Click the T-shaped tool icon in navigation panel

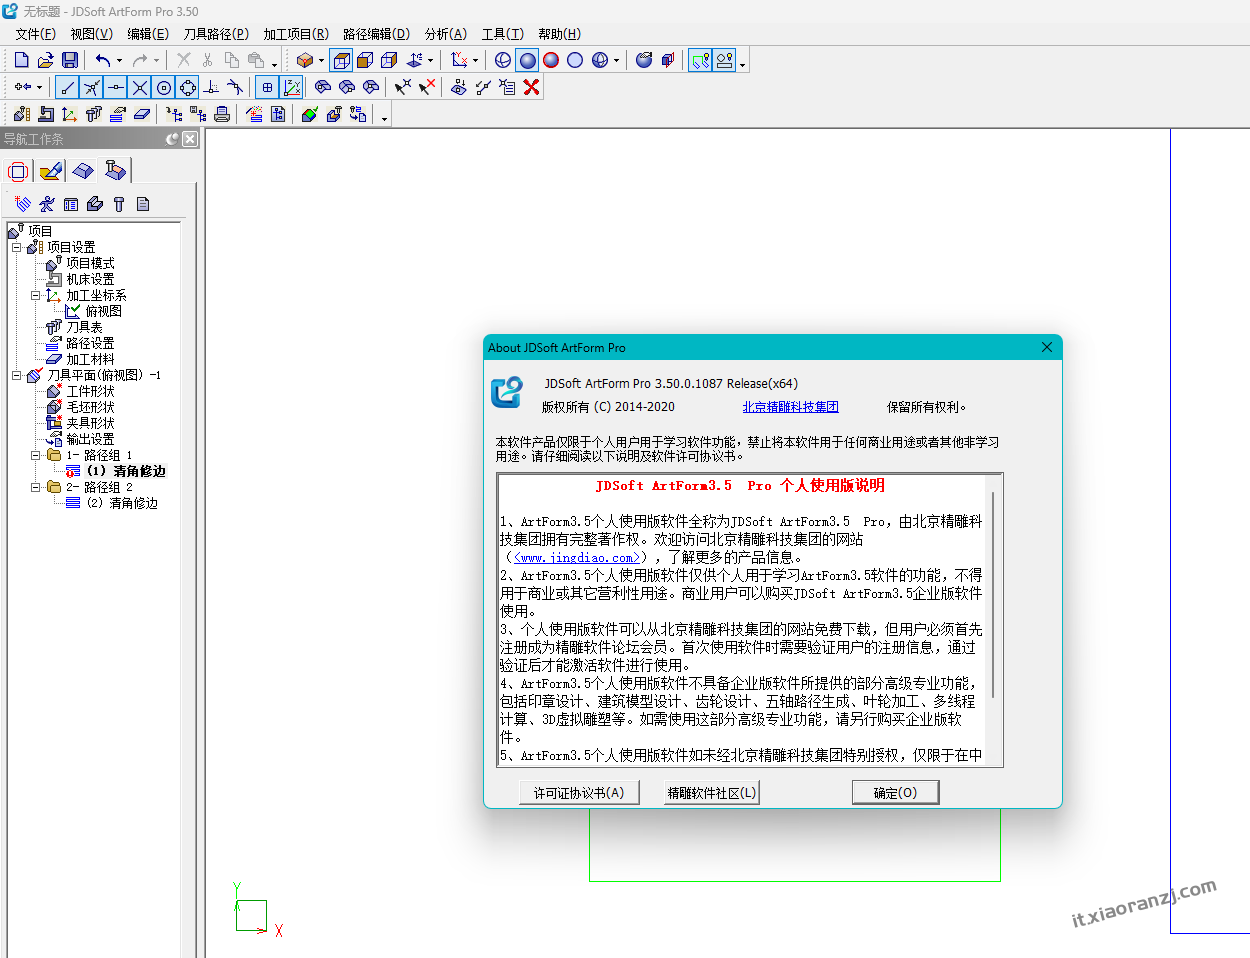(119, 204)
